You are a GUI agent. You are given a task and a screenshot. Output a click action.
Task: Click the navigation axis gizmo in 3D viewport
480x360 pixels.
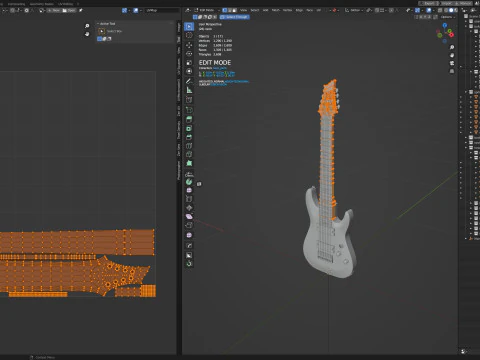(445, 33)
